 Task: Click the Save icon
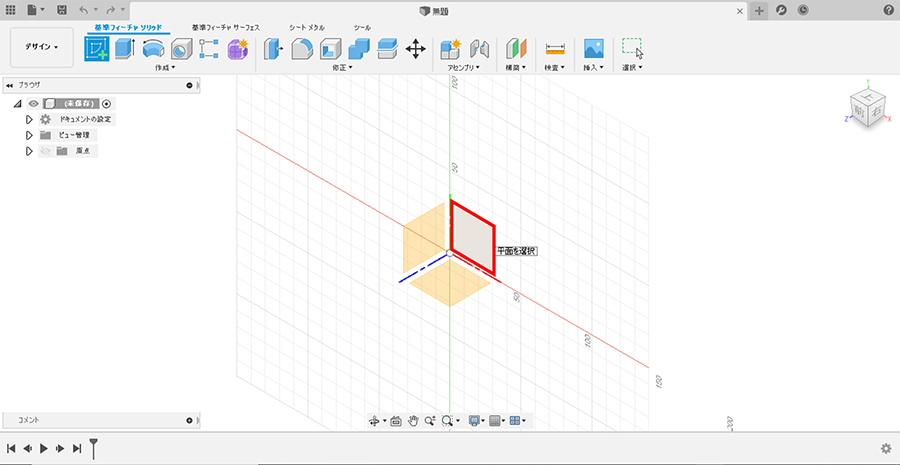(x=62, y=10)
